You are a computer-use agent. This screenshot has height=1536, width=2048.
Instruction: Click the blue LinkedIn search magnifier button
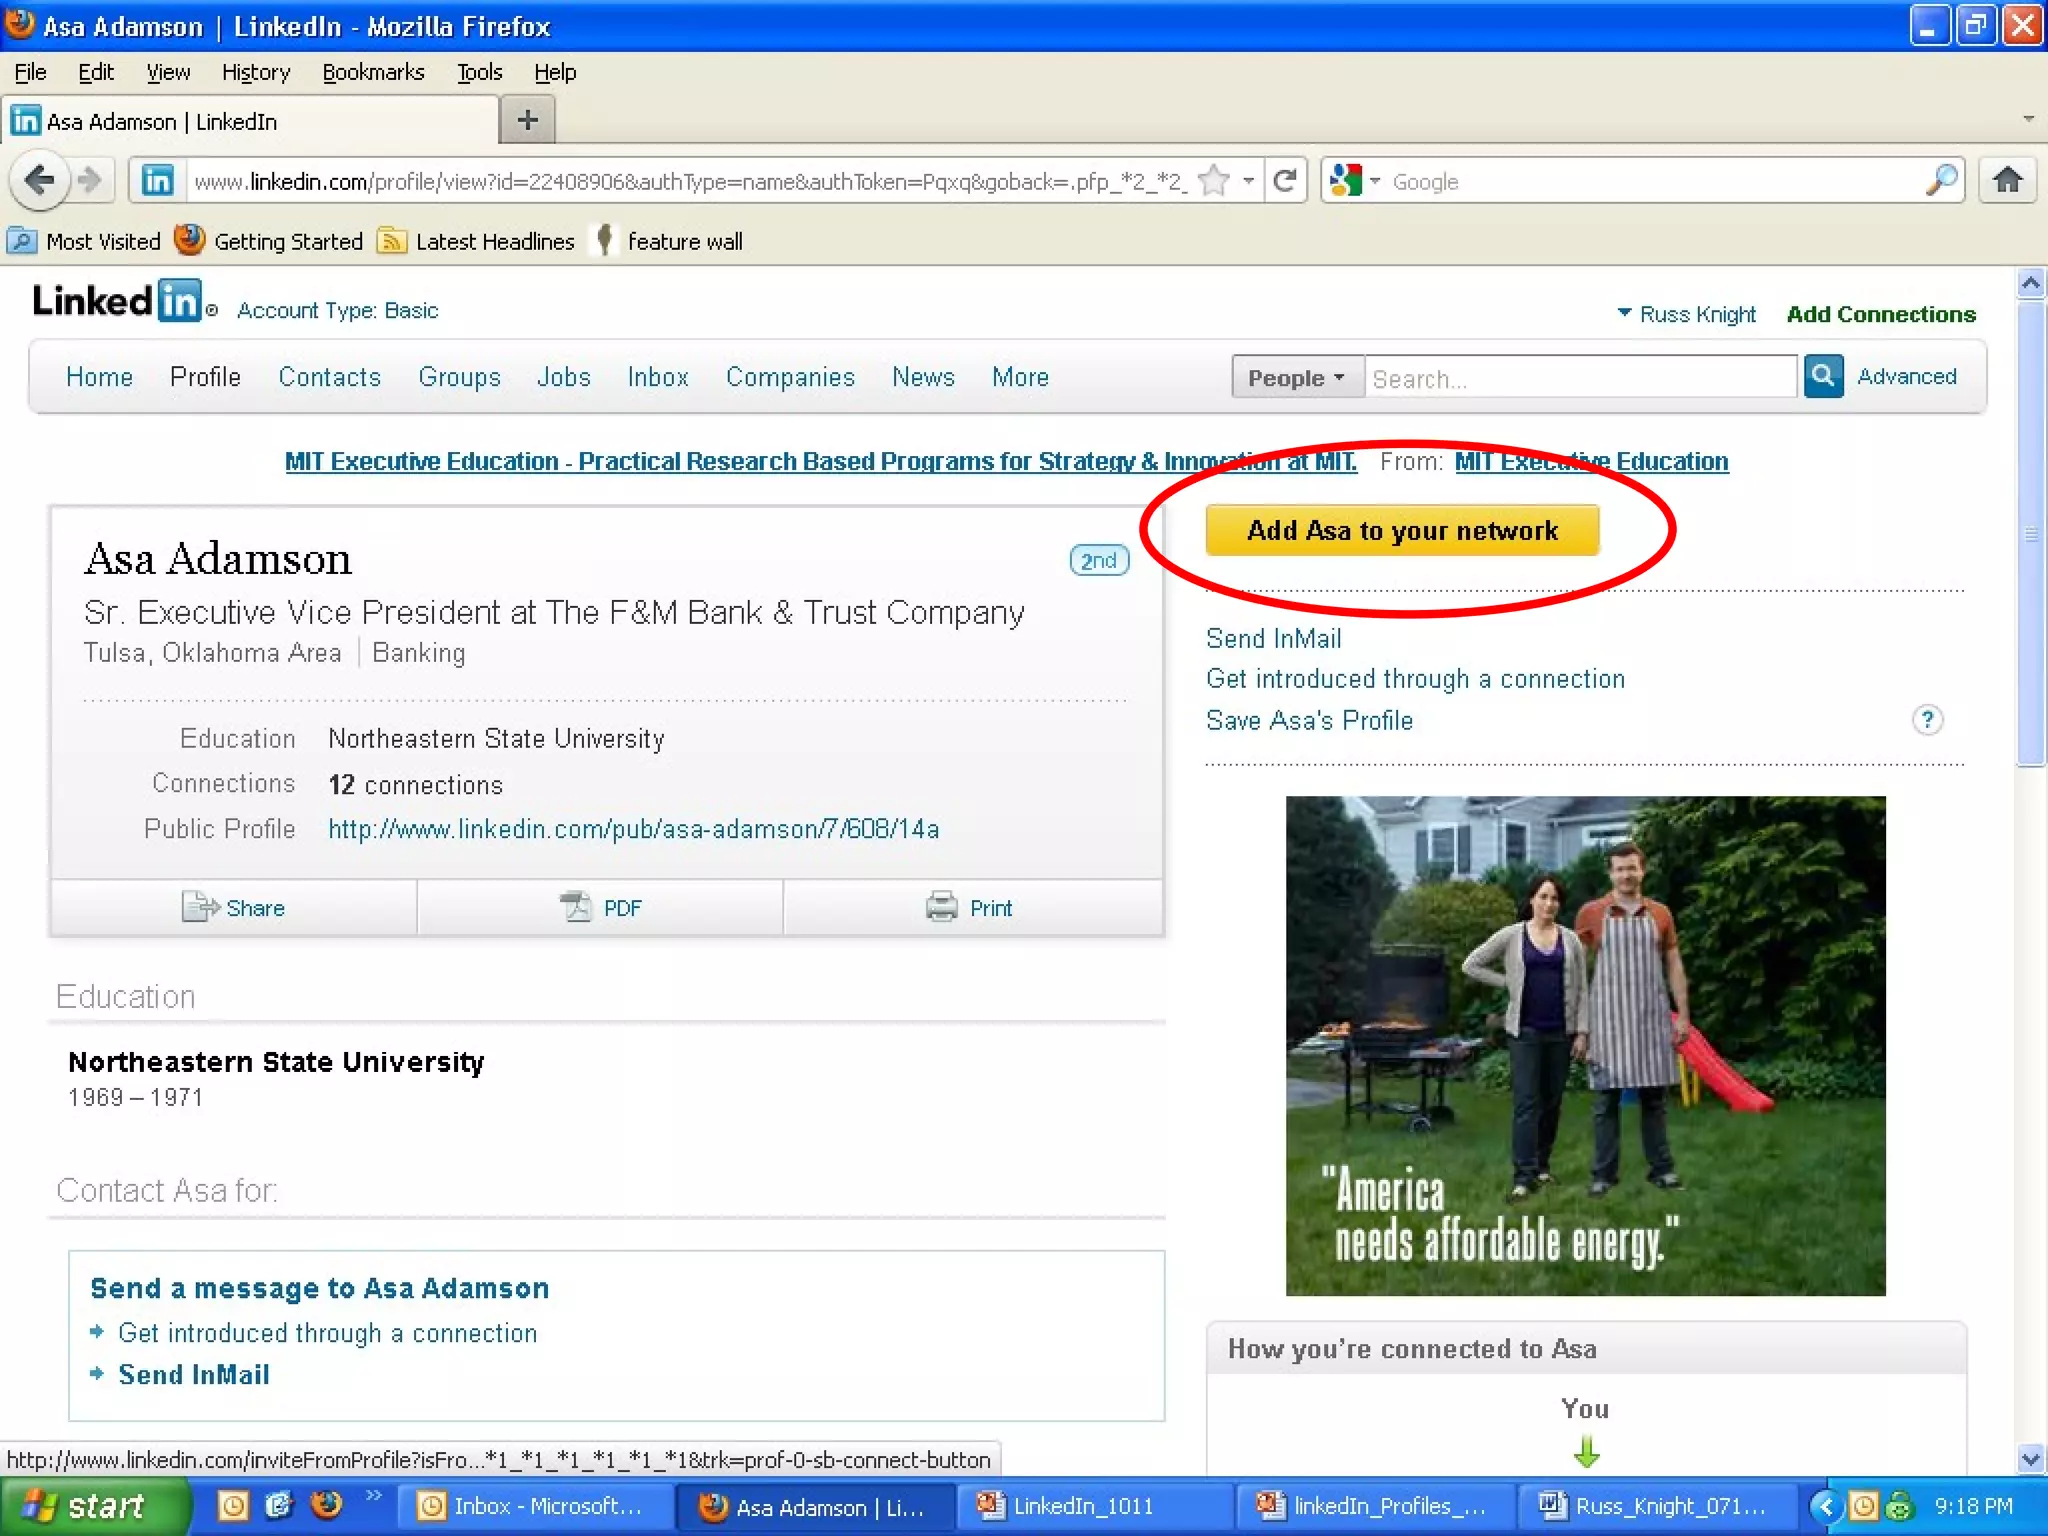pos(1823,377)
